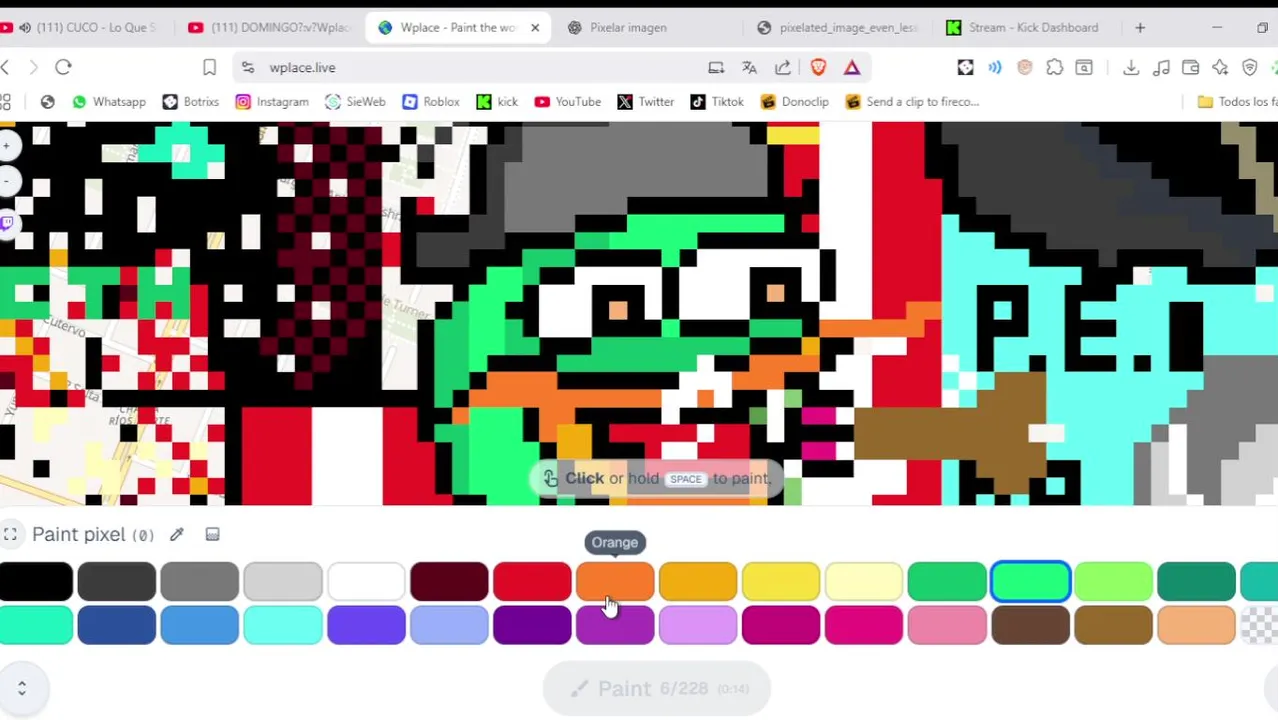Open the YouTube bookmark

pyautogui.click(x=567, y=101)
